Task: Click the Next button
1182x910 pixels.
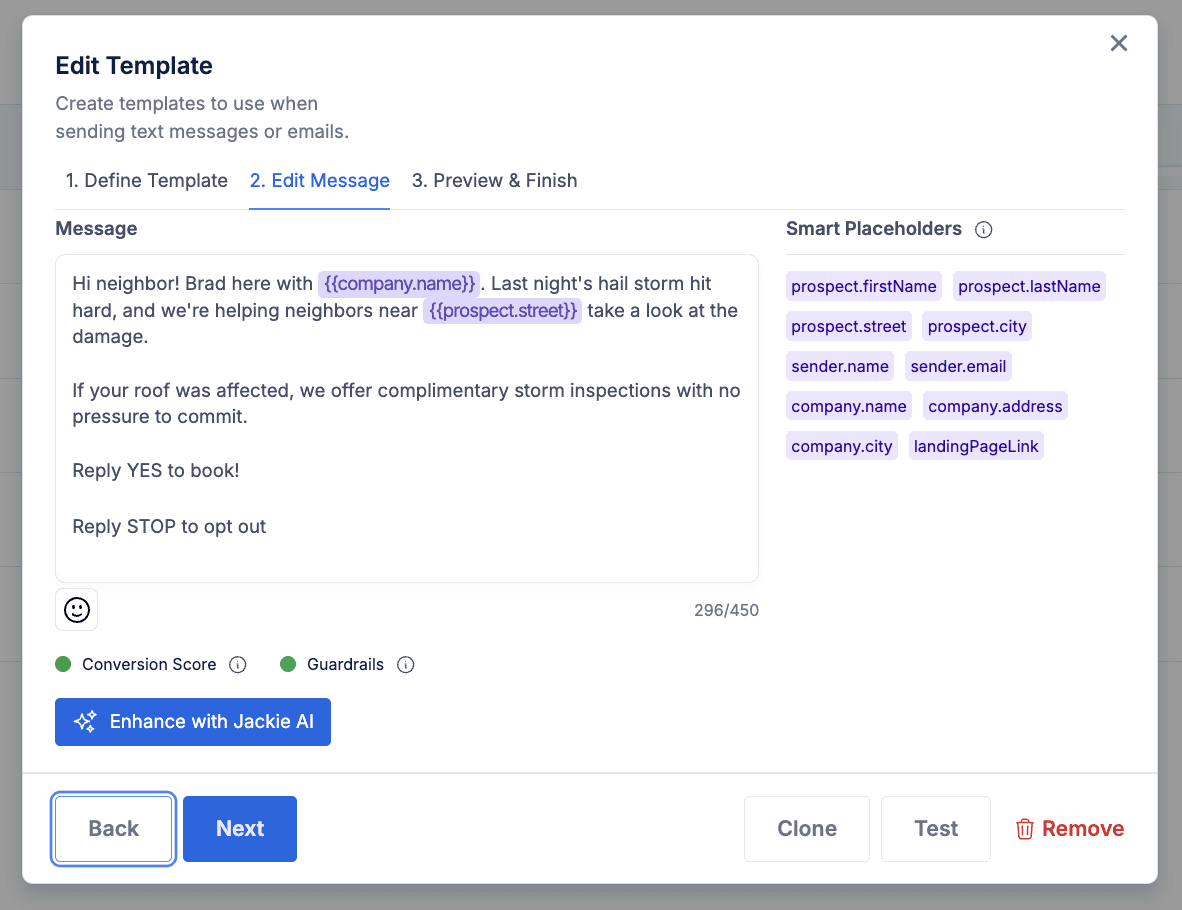Action: [240, 829]
